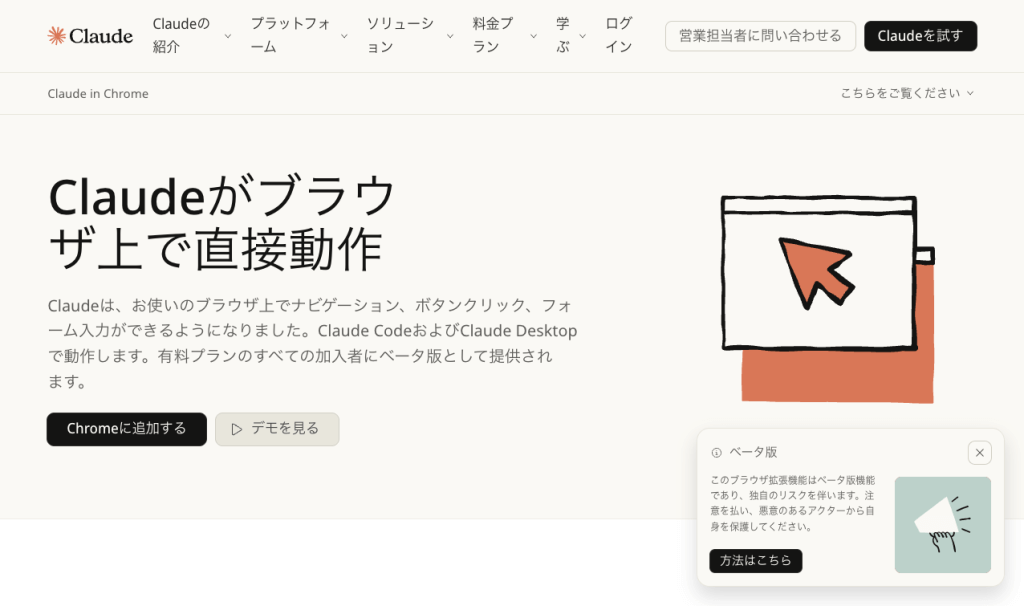
Task: Click the Chromeに追加する button
Action: click(127, 429)
